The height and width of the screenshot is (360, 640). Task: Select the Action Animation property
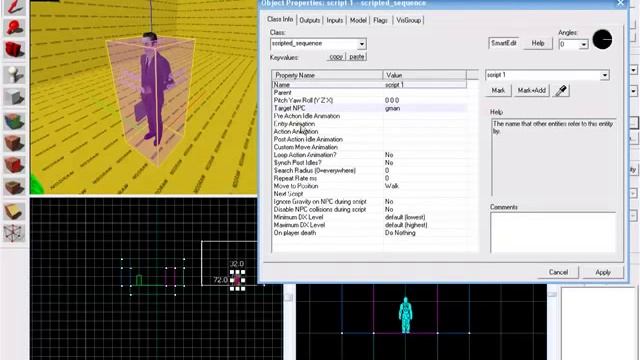point(369,131)
